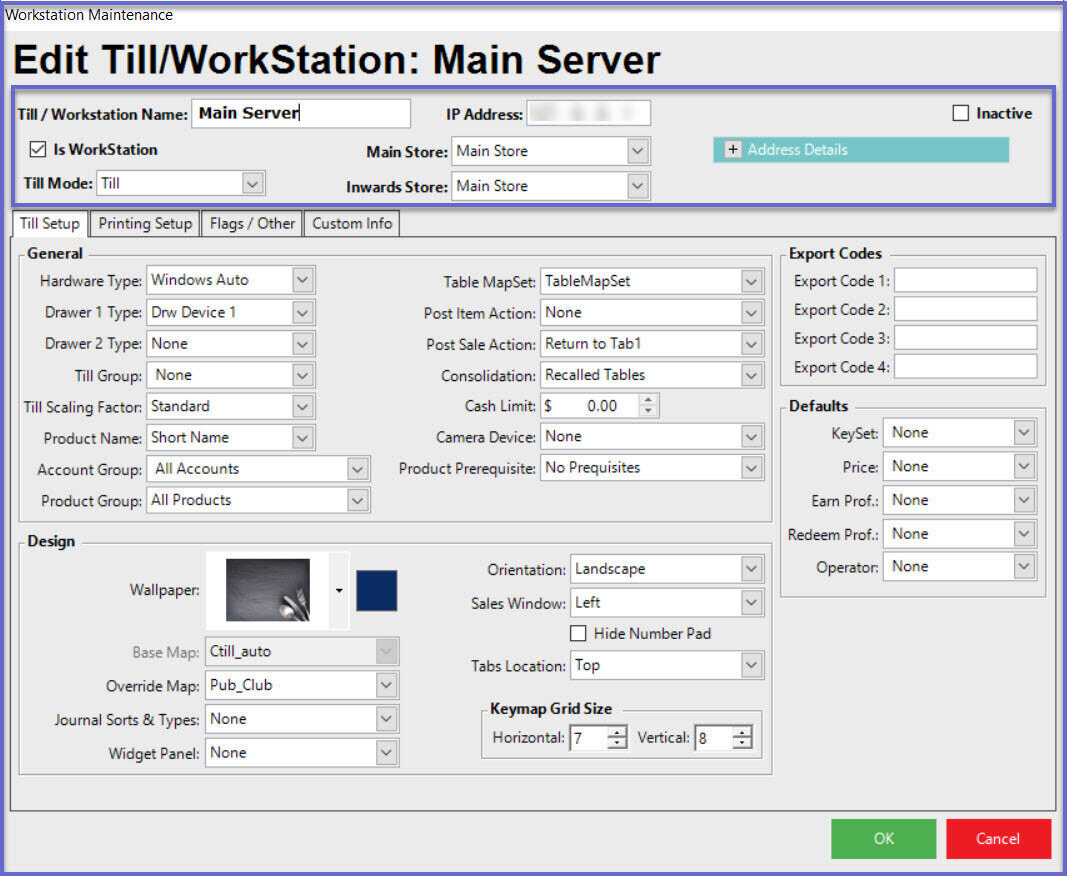Expand the Post Sale Action dropdown
This screenshot has width=1067, height=876.
[752, 344]
